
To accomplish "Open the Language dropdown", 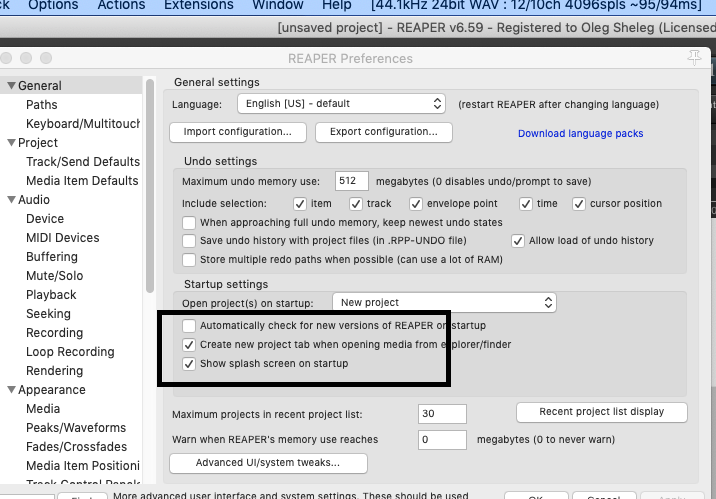I will pos(341,104).
